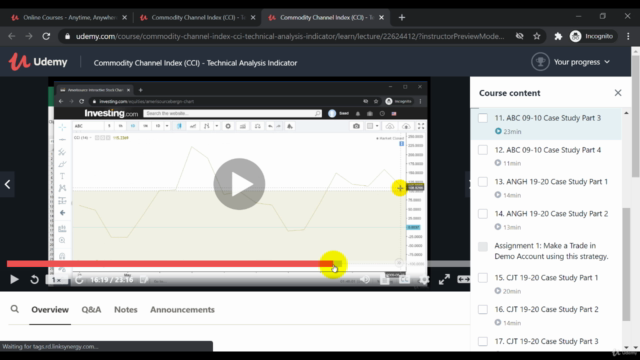Image resolution: width=640 pixels, height=360 pixels.
Task: Open lecture '16. CJT 19-20 Case Study Part 2'
Action: click(547, 309)
